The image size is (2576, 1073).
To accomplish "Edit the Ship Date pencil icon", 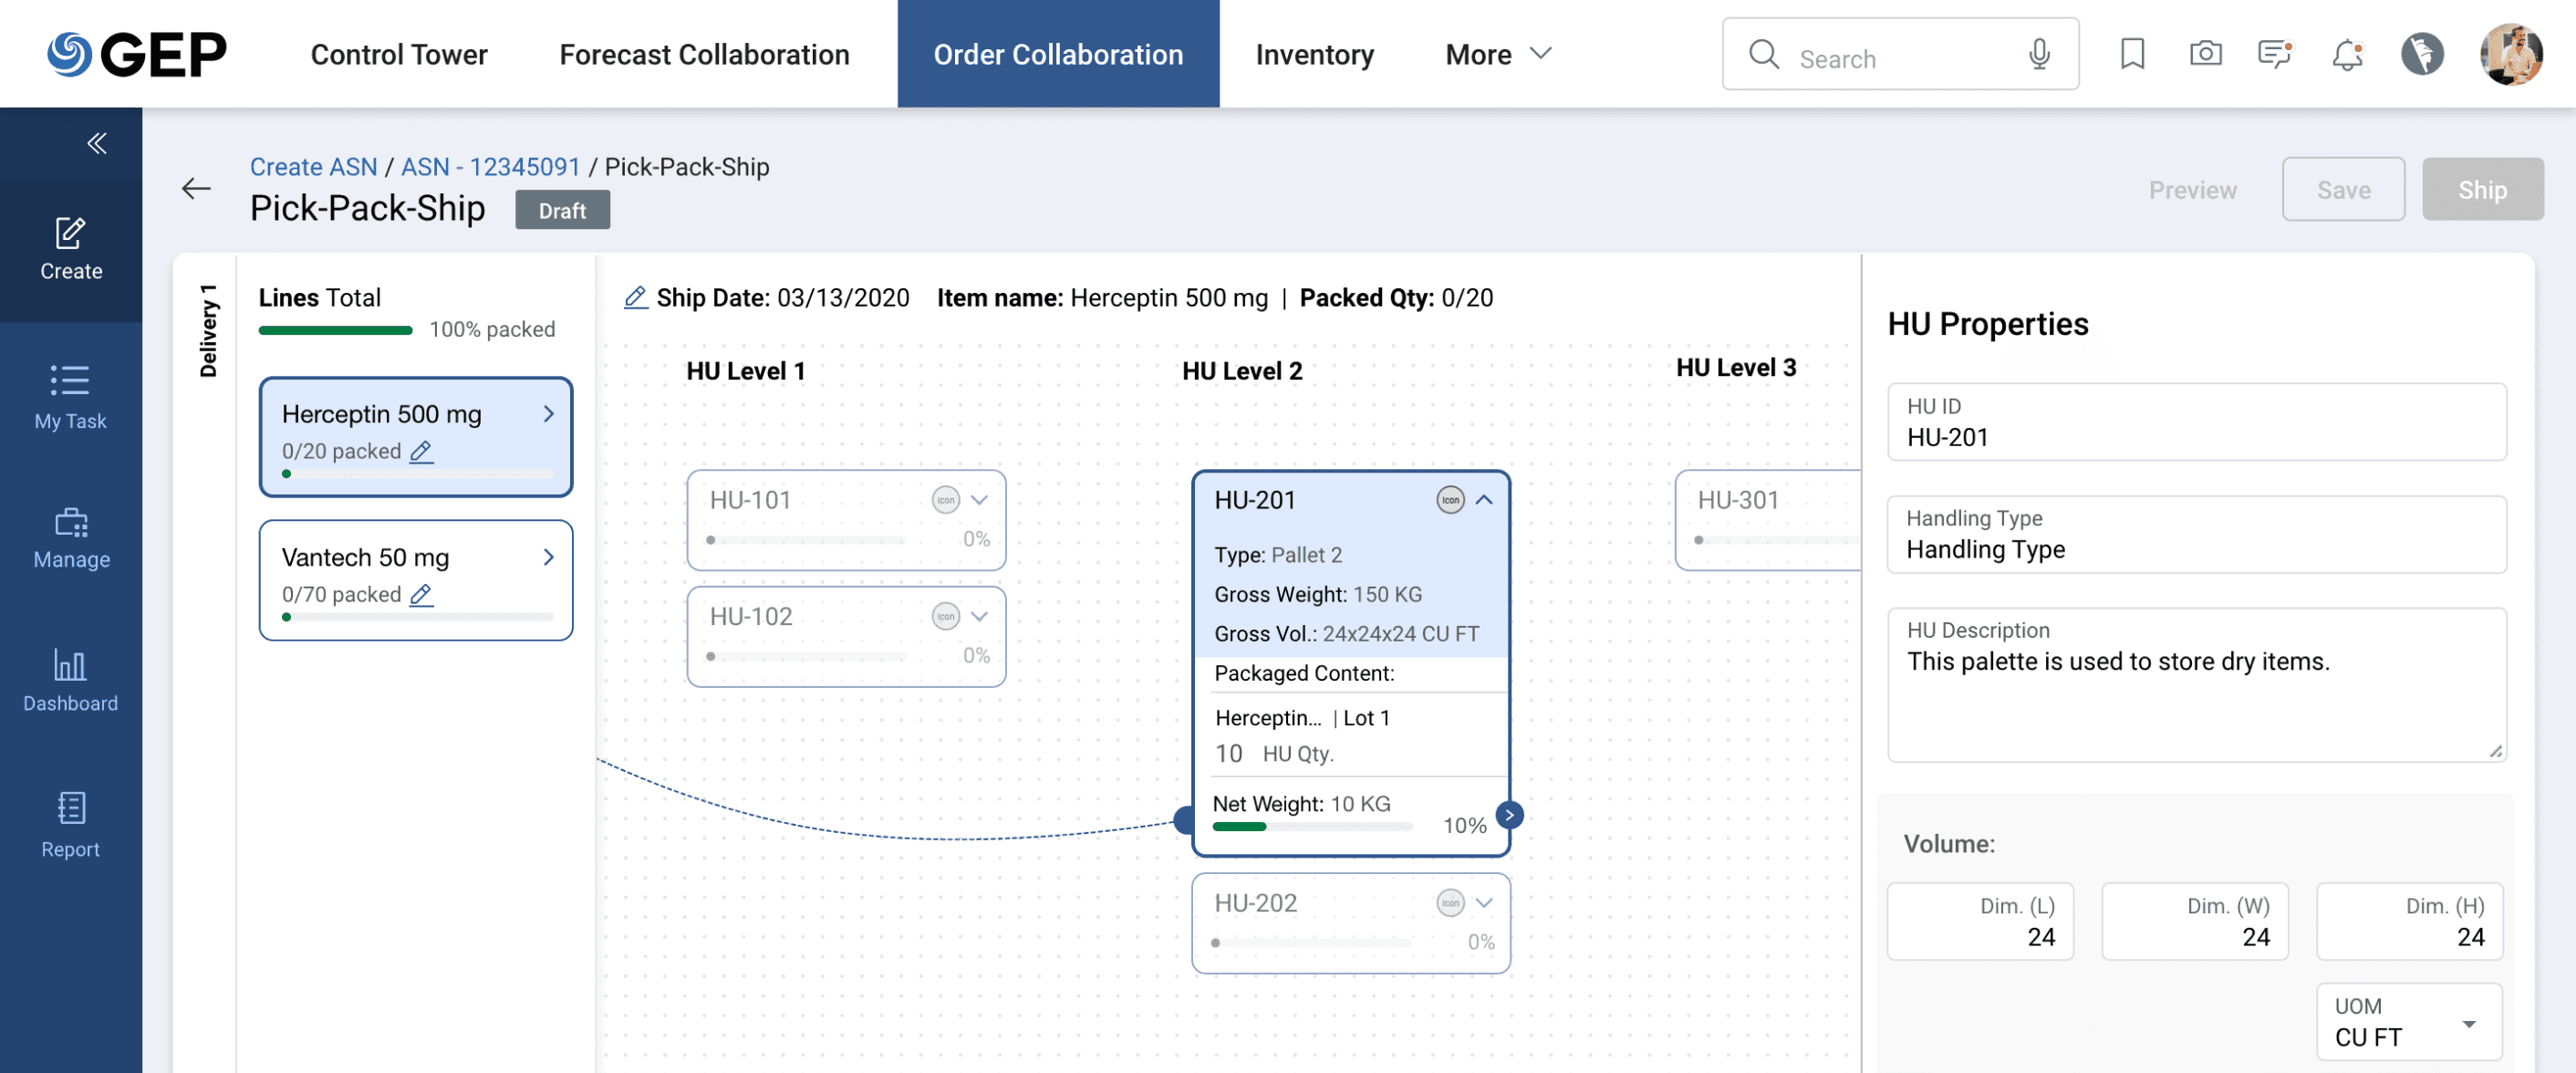I will pyautogui.click(x=635, y=298).
